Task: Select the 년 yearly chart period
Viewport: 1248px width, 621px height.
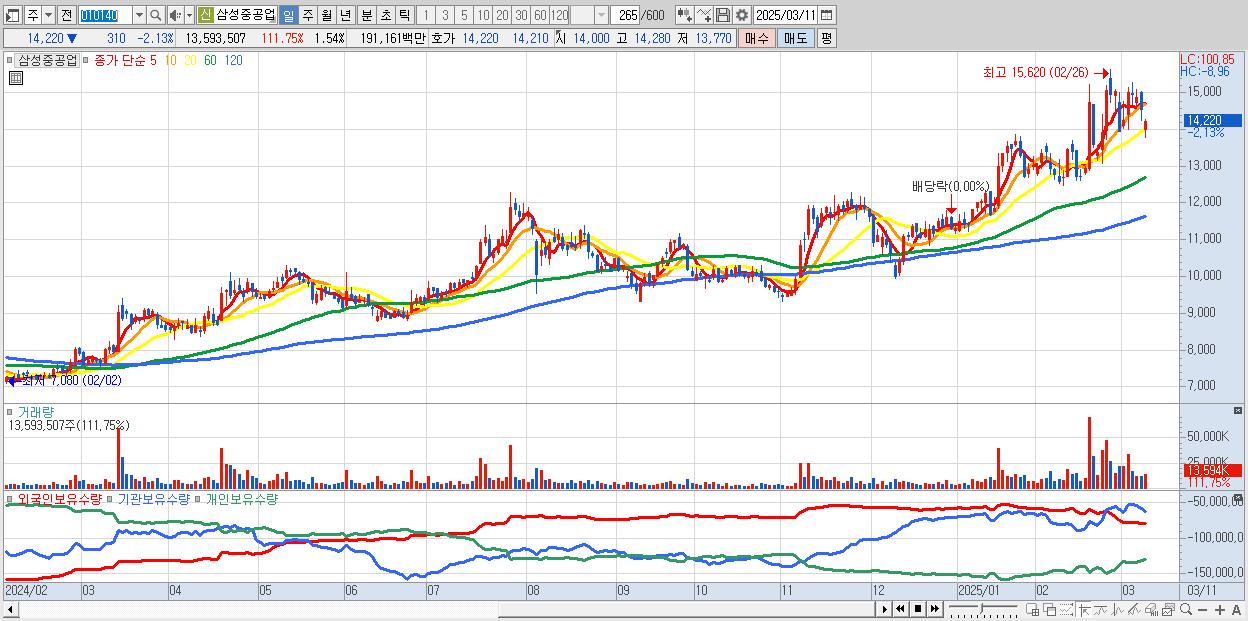Action: point(345,15)
